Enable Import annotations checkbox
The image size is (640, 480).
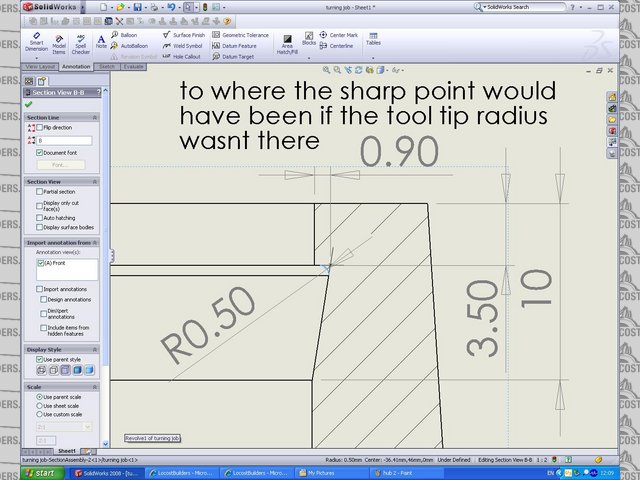click(x=40, y=289)
